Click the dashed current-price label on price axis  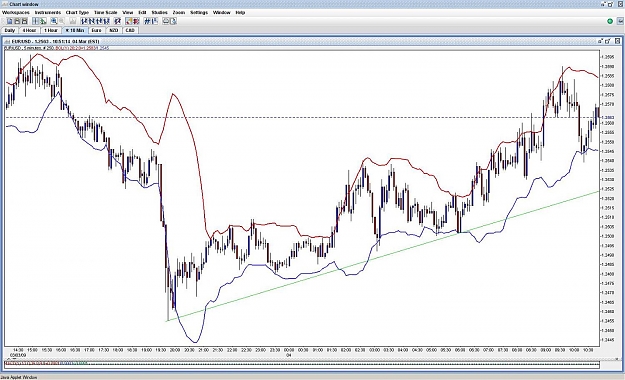click(609, 118)
